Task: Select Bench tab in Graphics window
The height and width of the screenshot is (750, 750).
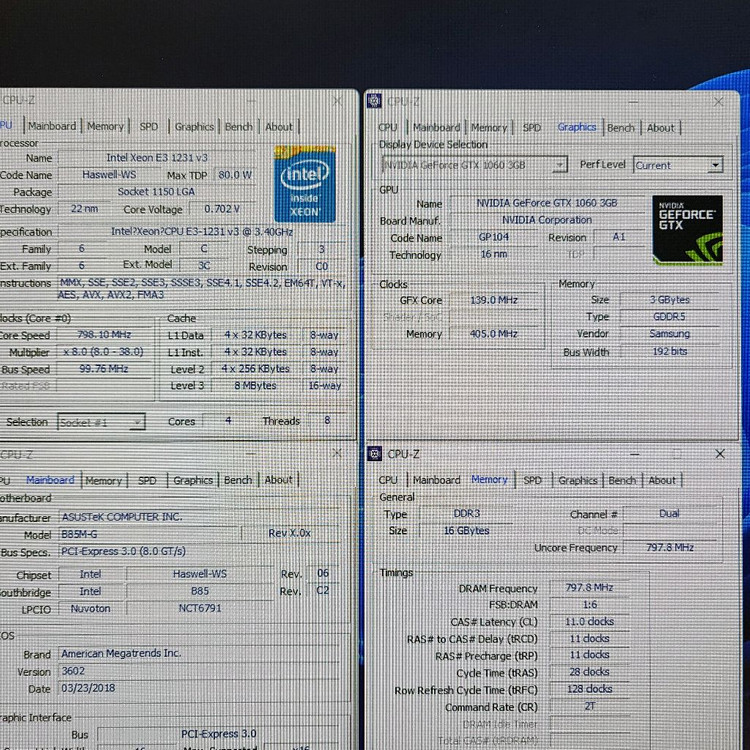Action: [621, 128]
